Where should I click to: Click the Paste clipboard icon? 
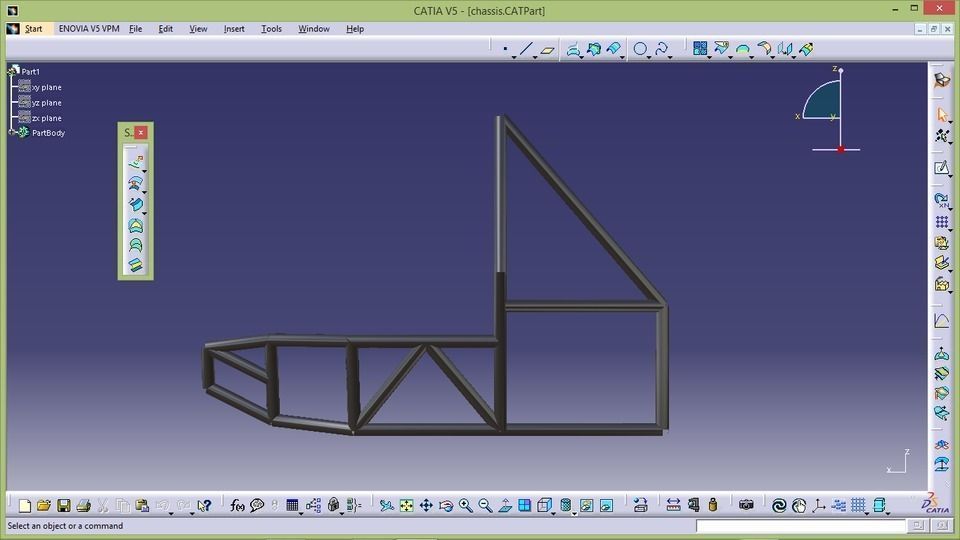click(142, 505)
